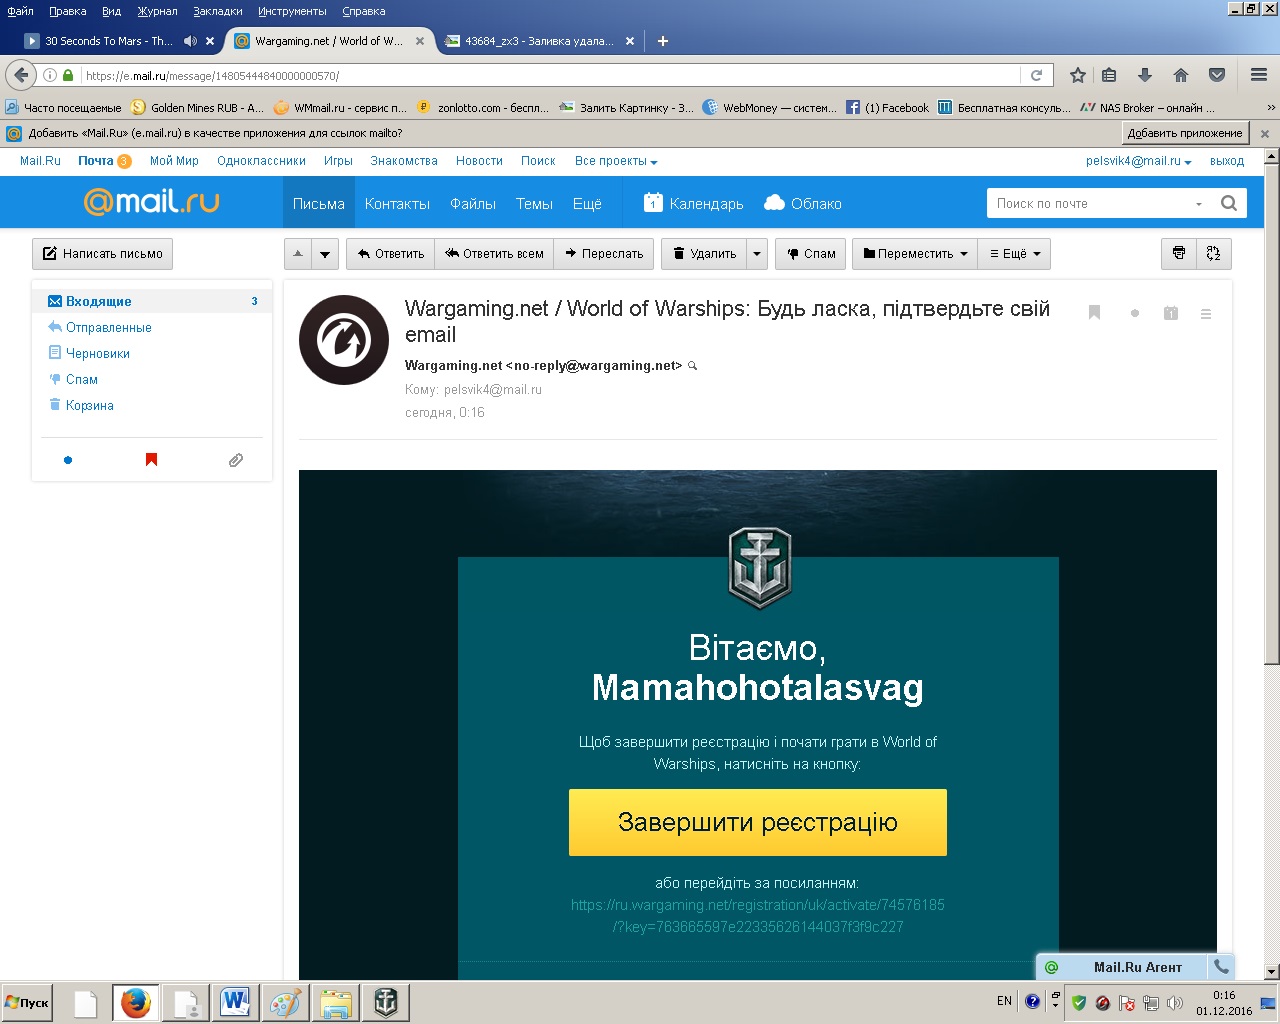Click Завершити реєстрацію yellow button
Image resolution: width=1280 pixels, height=1024 pixels.
tap(758, 822)
